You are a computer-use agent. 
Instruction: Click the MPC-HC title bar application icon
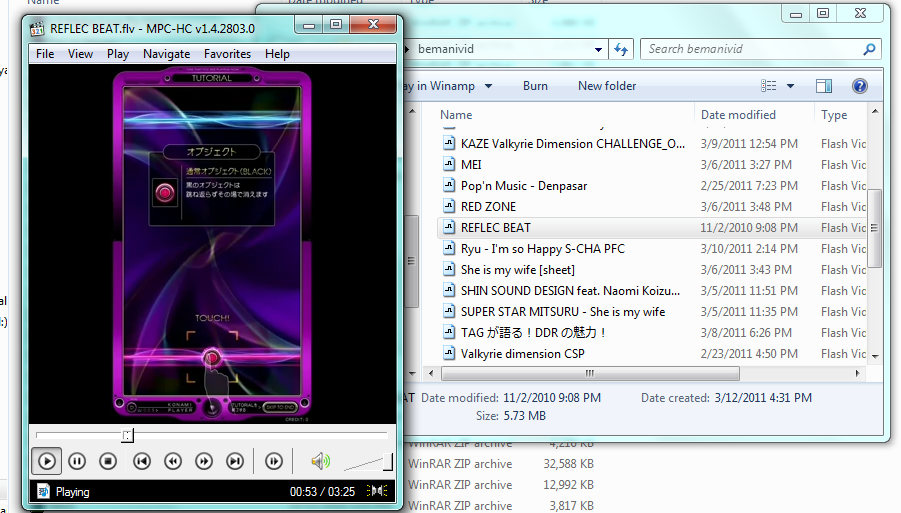(x=37, y=29)
